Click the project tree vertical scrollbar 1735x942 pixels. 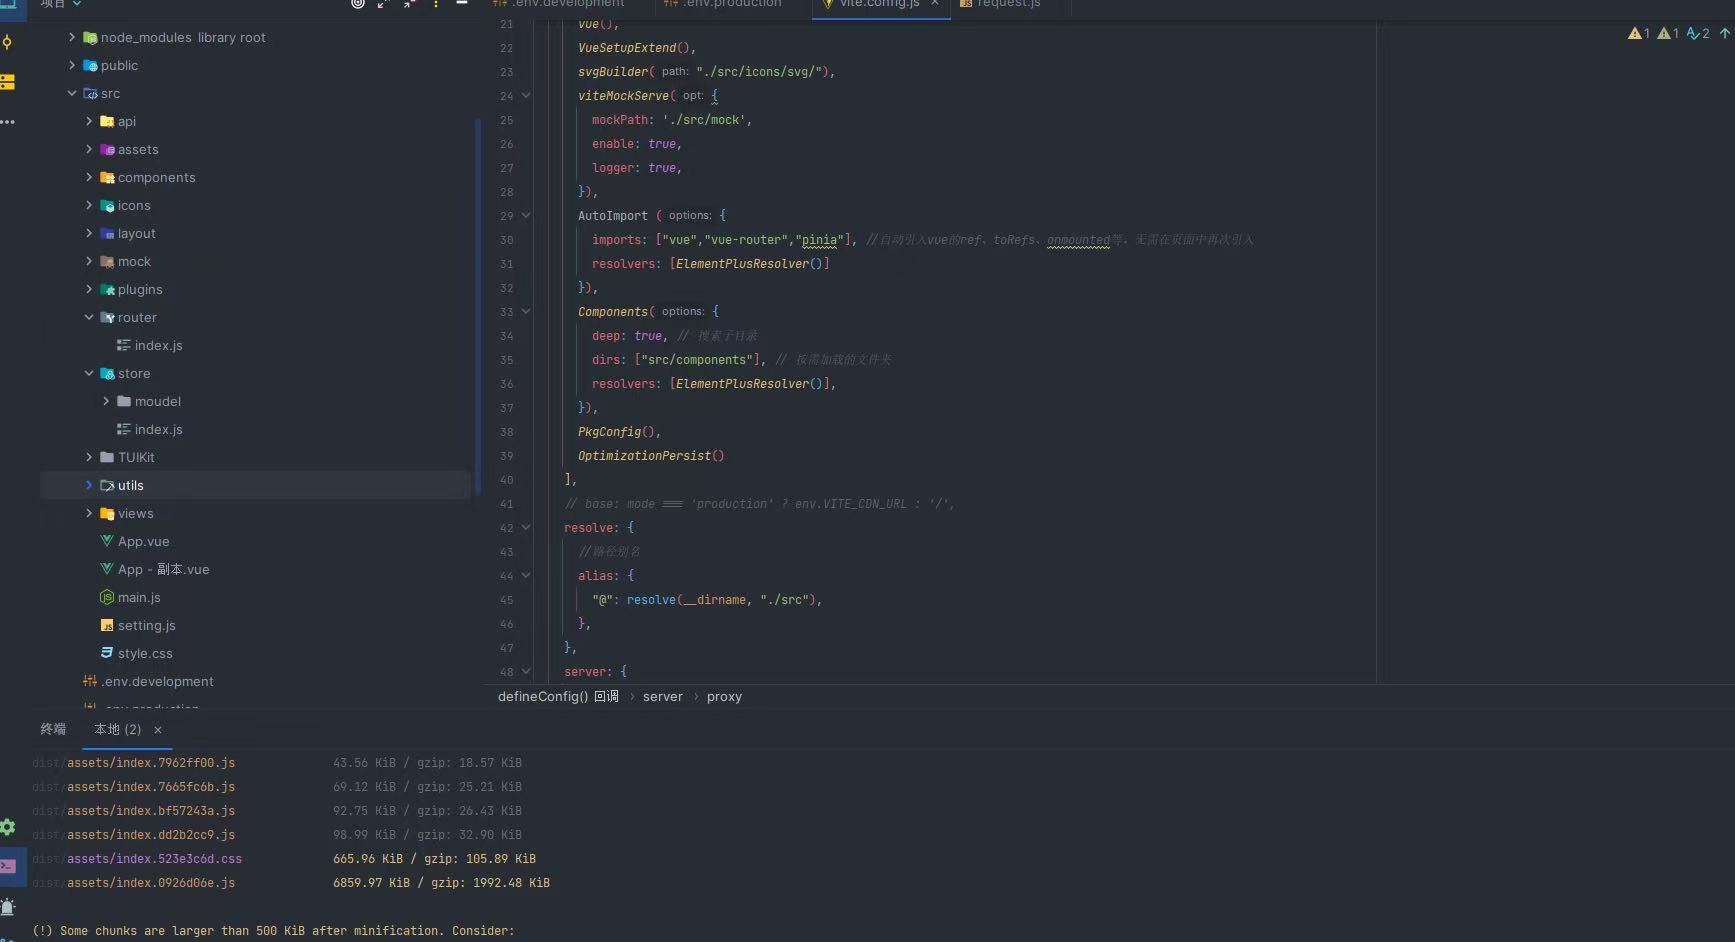coord(478,305)
